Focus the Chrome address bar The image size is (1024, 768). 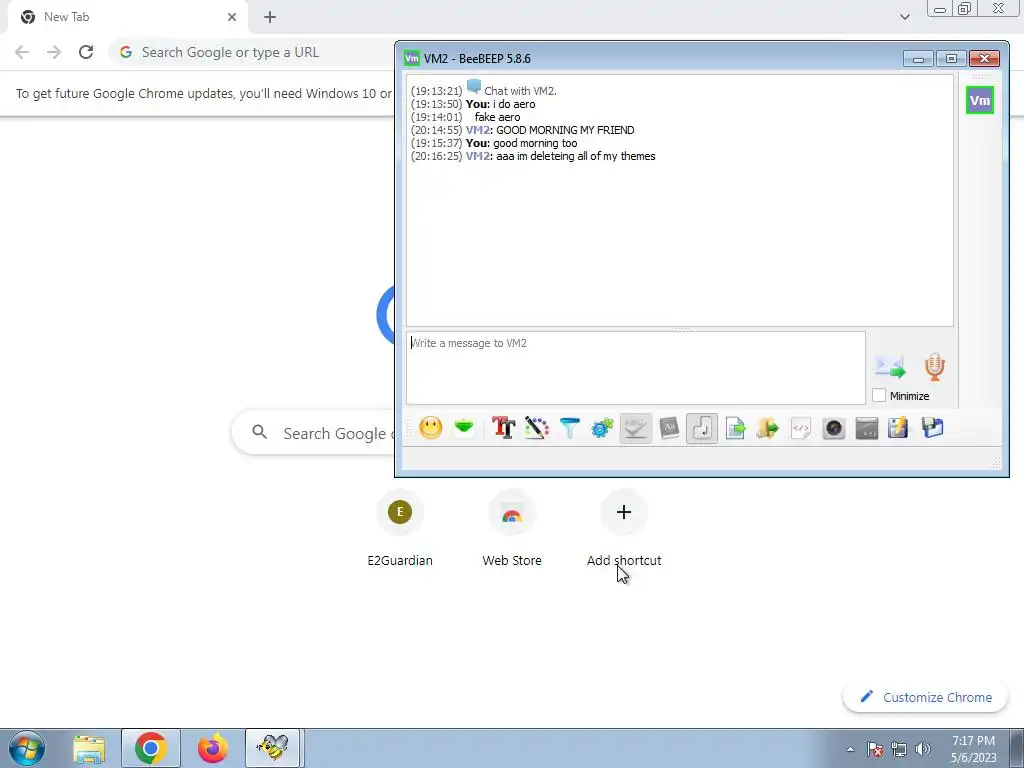252,52
